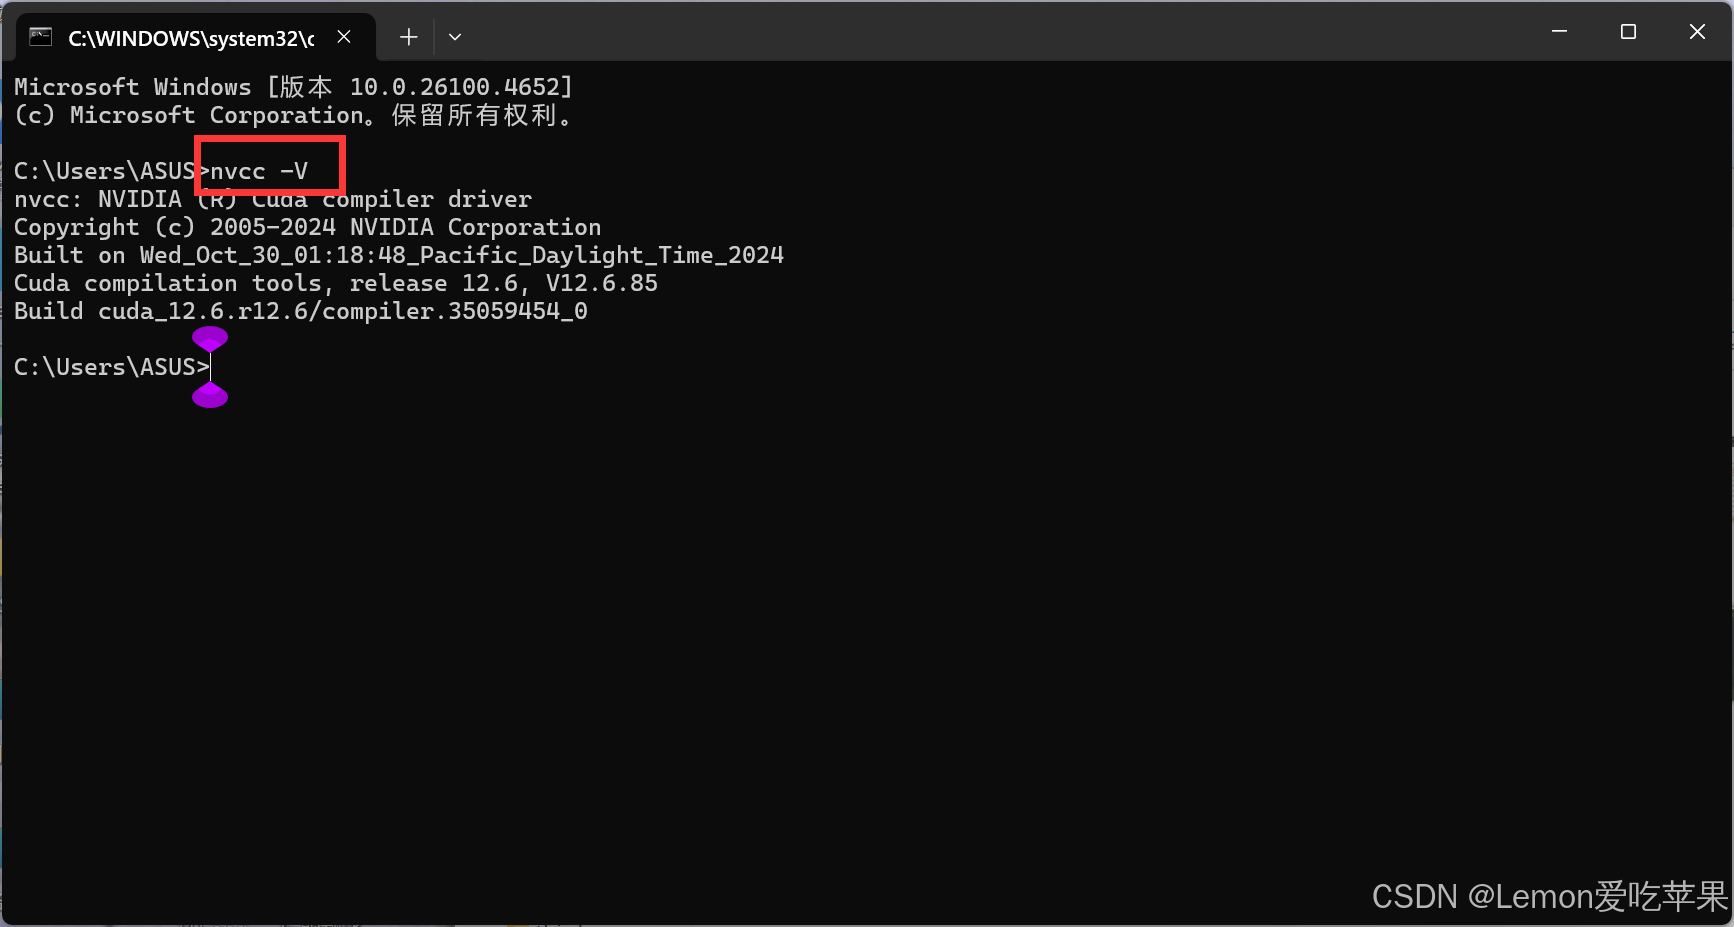
Task: Click the NVIDIA Corporation copyright line
Action: [x=307, y=227]
